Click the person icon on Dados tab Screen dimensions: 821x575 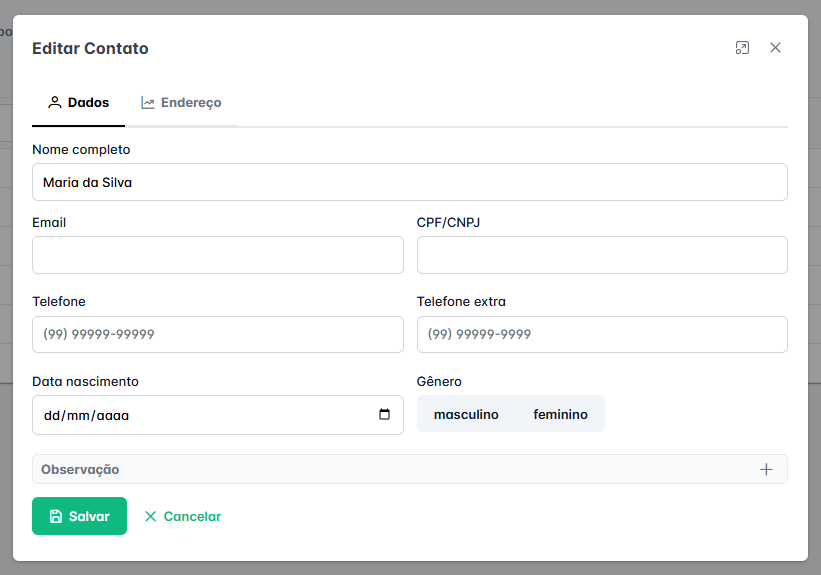(x=55, y=103)
